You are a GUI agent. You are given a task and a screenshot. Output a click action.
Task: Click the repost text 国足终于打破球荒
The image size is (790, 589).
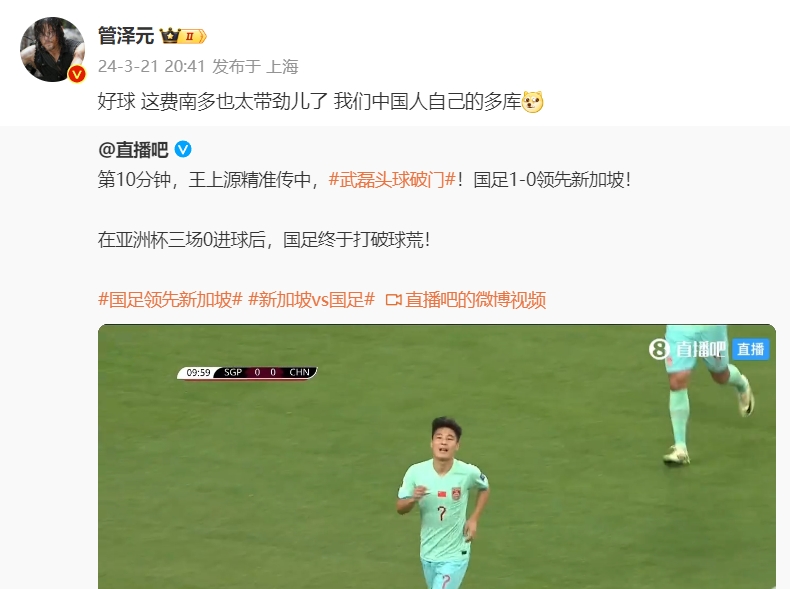point(356,240)
